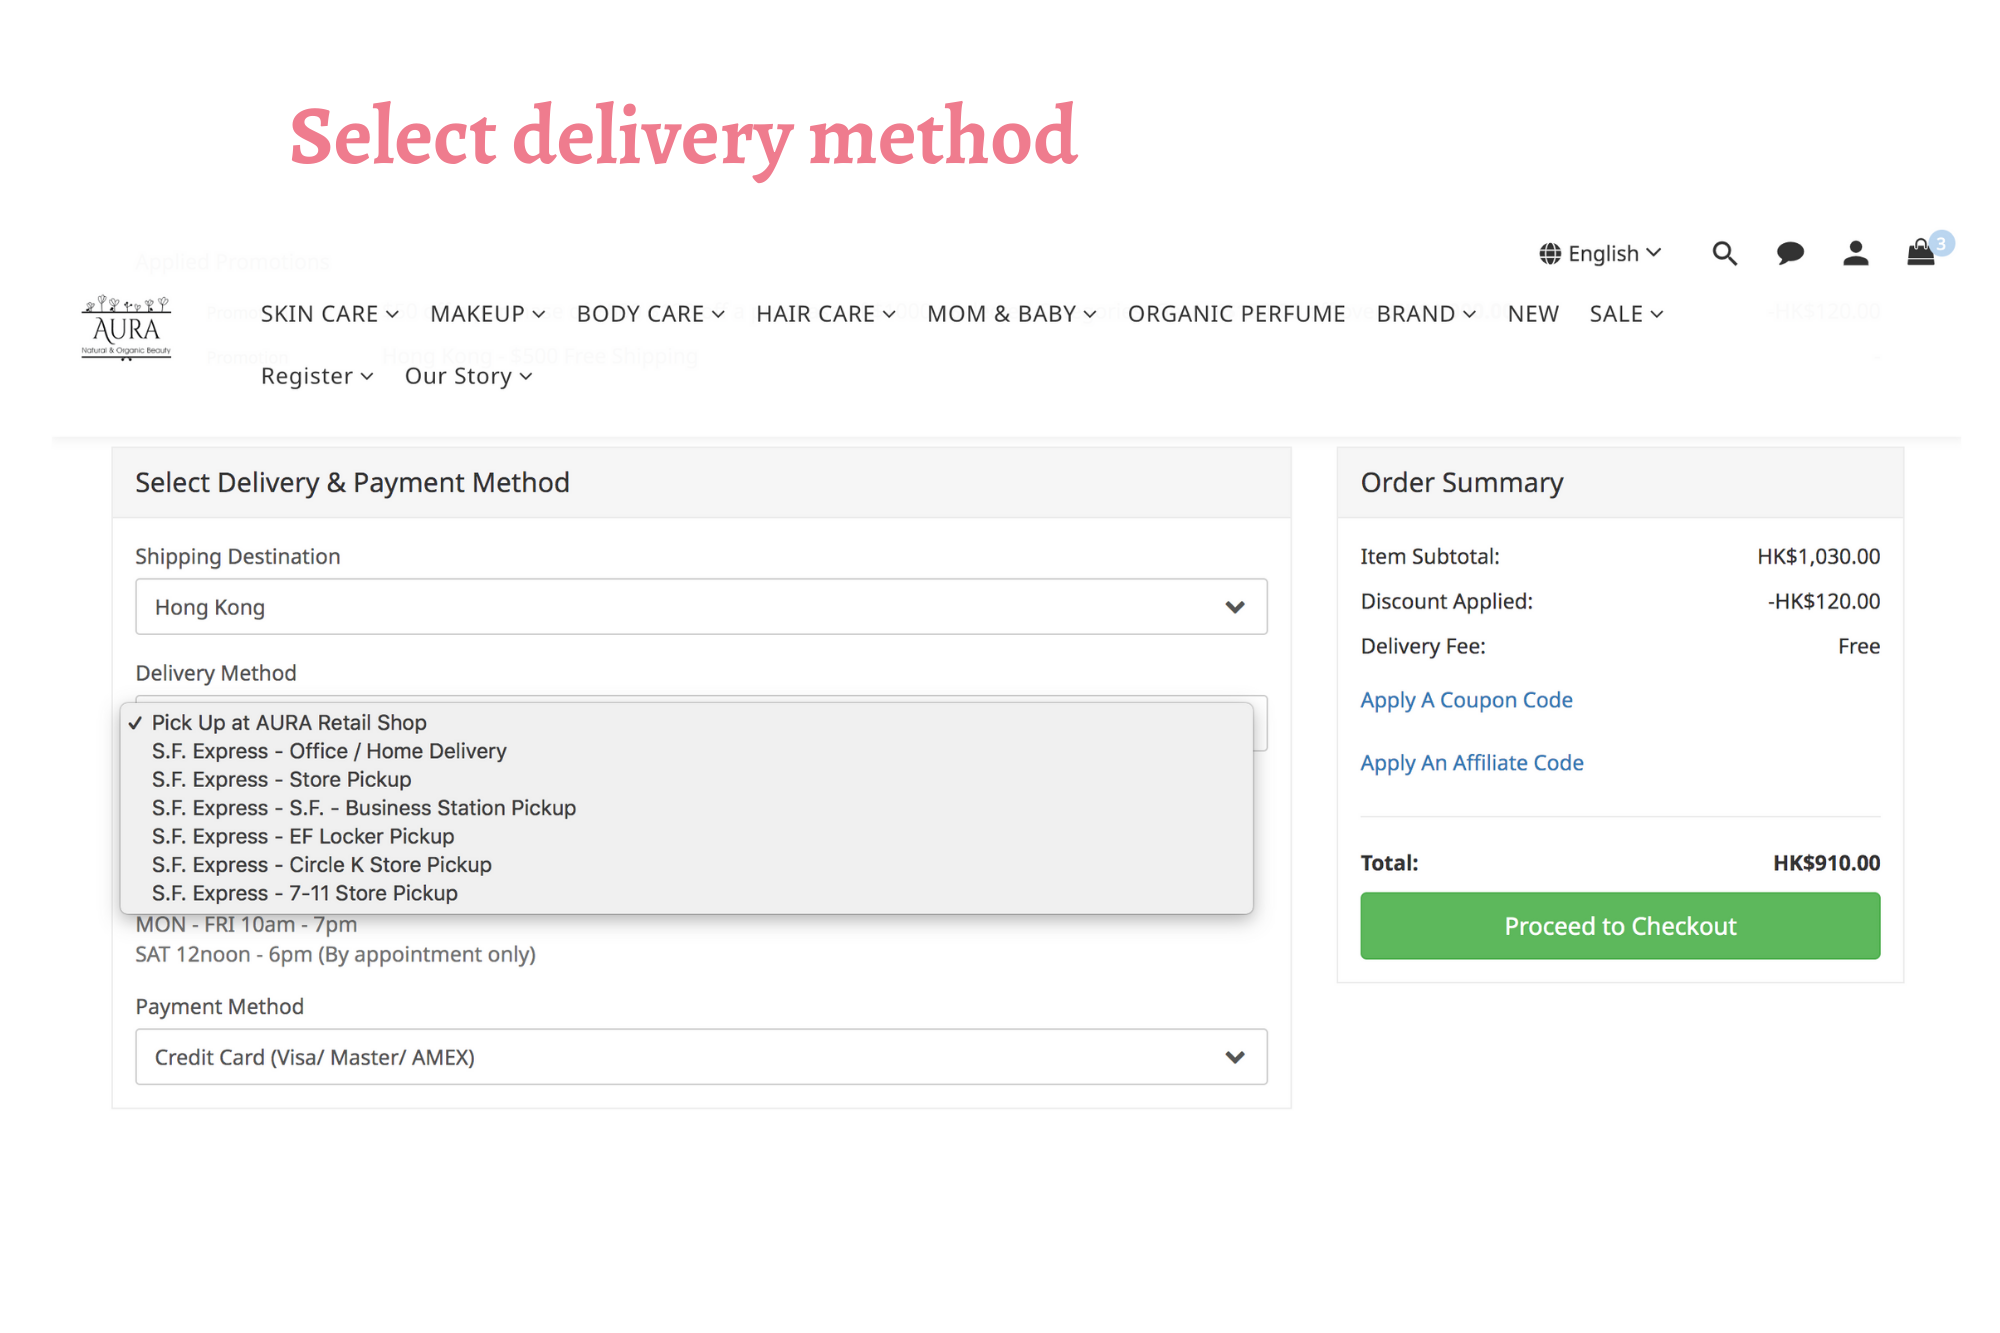The height and width of the screenshot is (1333, 2000).
Task: Open the Payment Method credit card dropdown
Action: point(701,1057)
